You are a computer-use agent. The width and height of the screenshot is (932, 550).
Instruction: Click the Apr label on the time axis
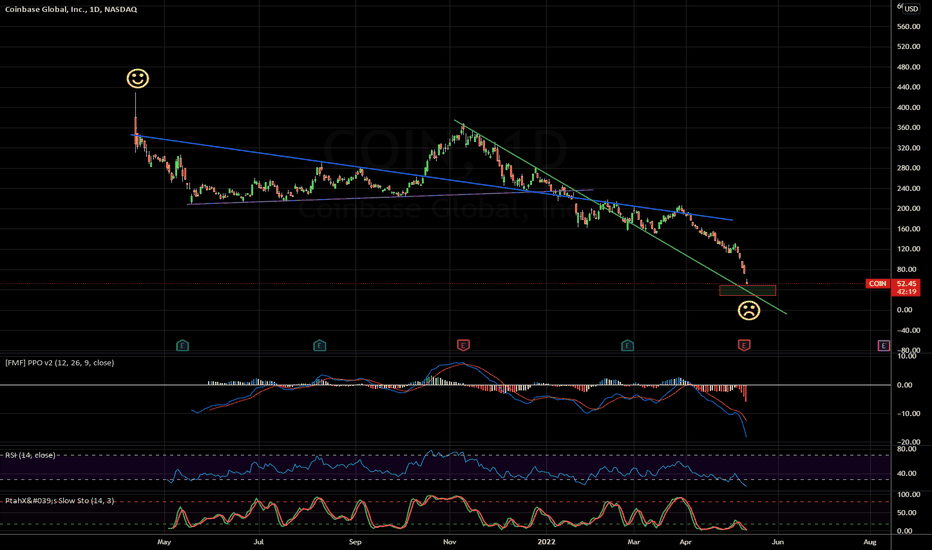685,542
